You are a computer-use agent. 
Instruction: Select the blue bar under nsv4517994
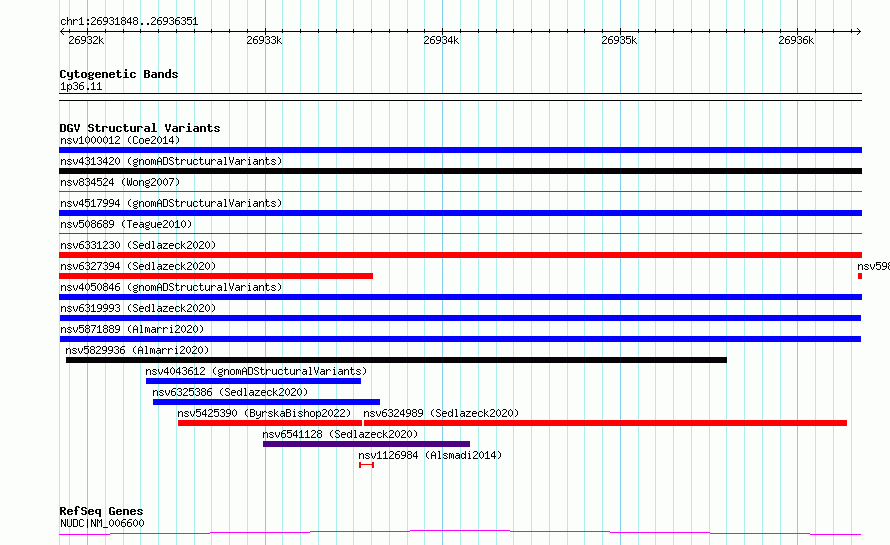[x=460, y=213]
